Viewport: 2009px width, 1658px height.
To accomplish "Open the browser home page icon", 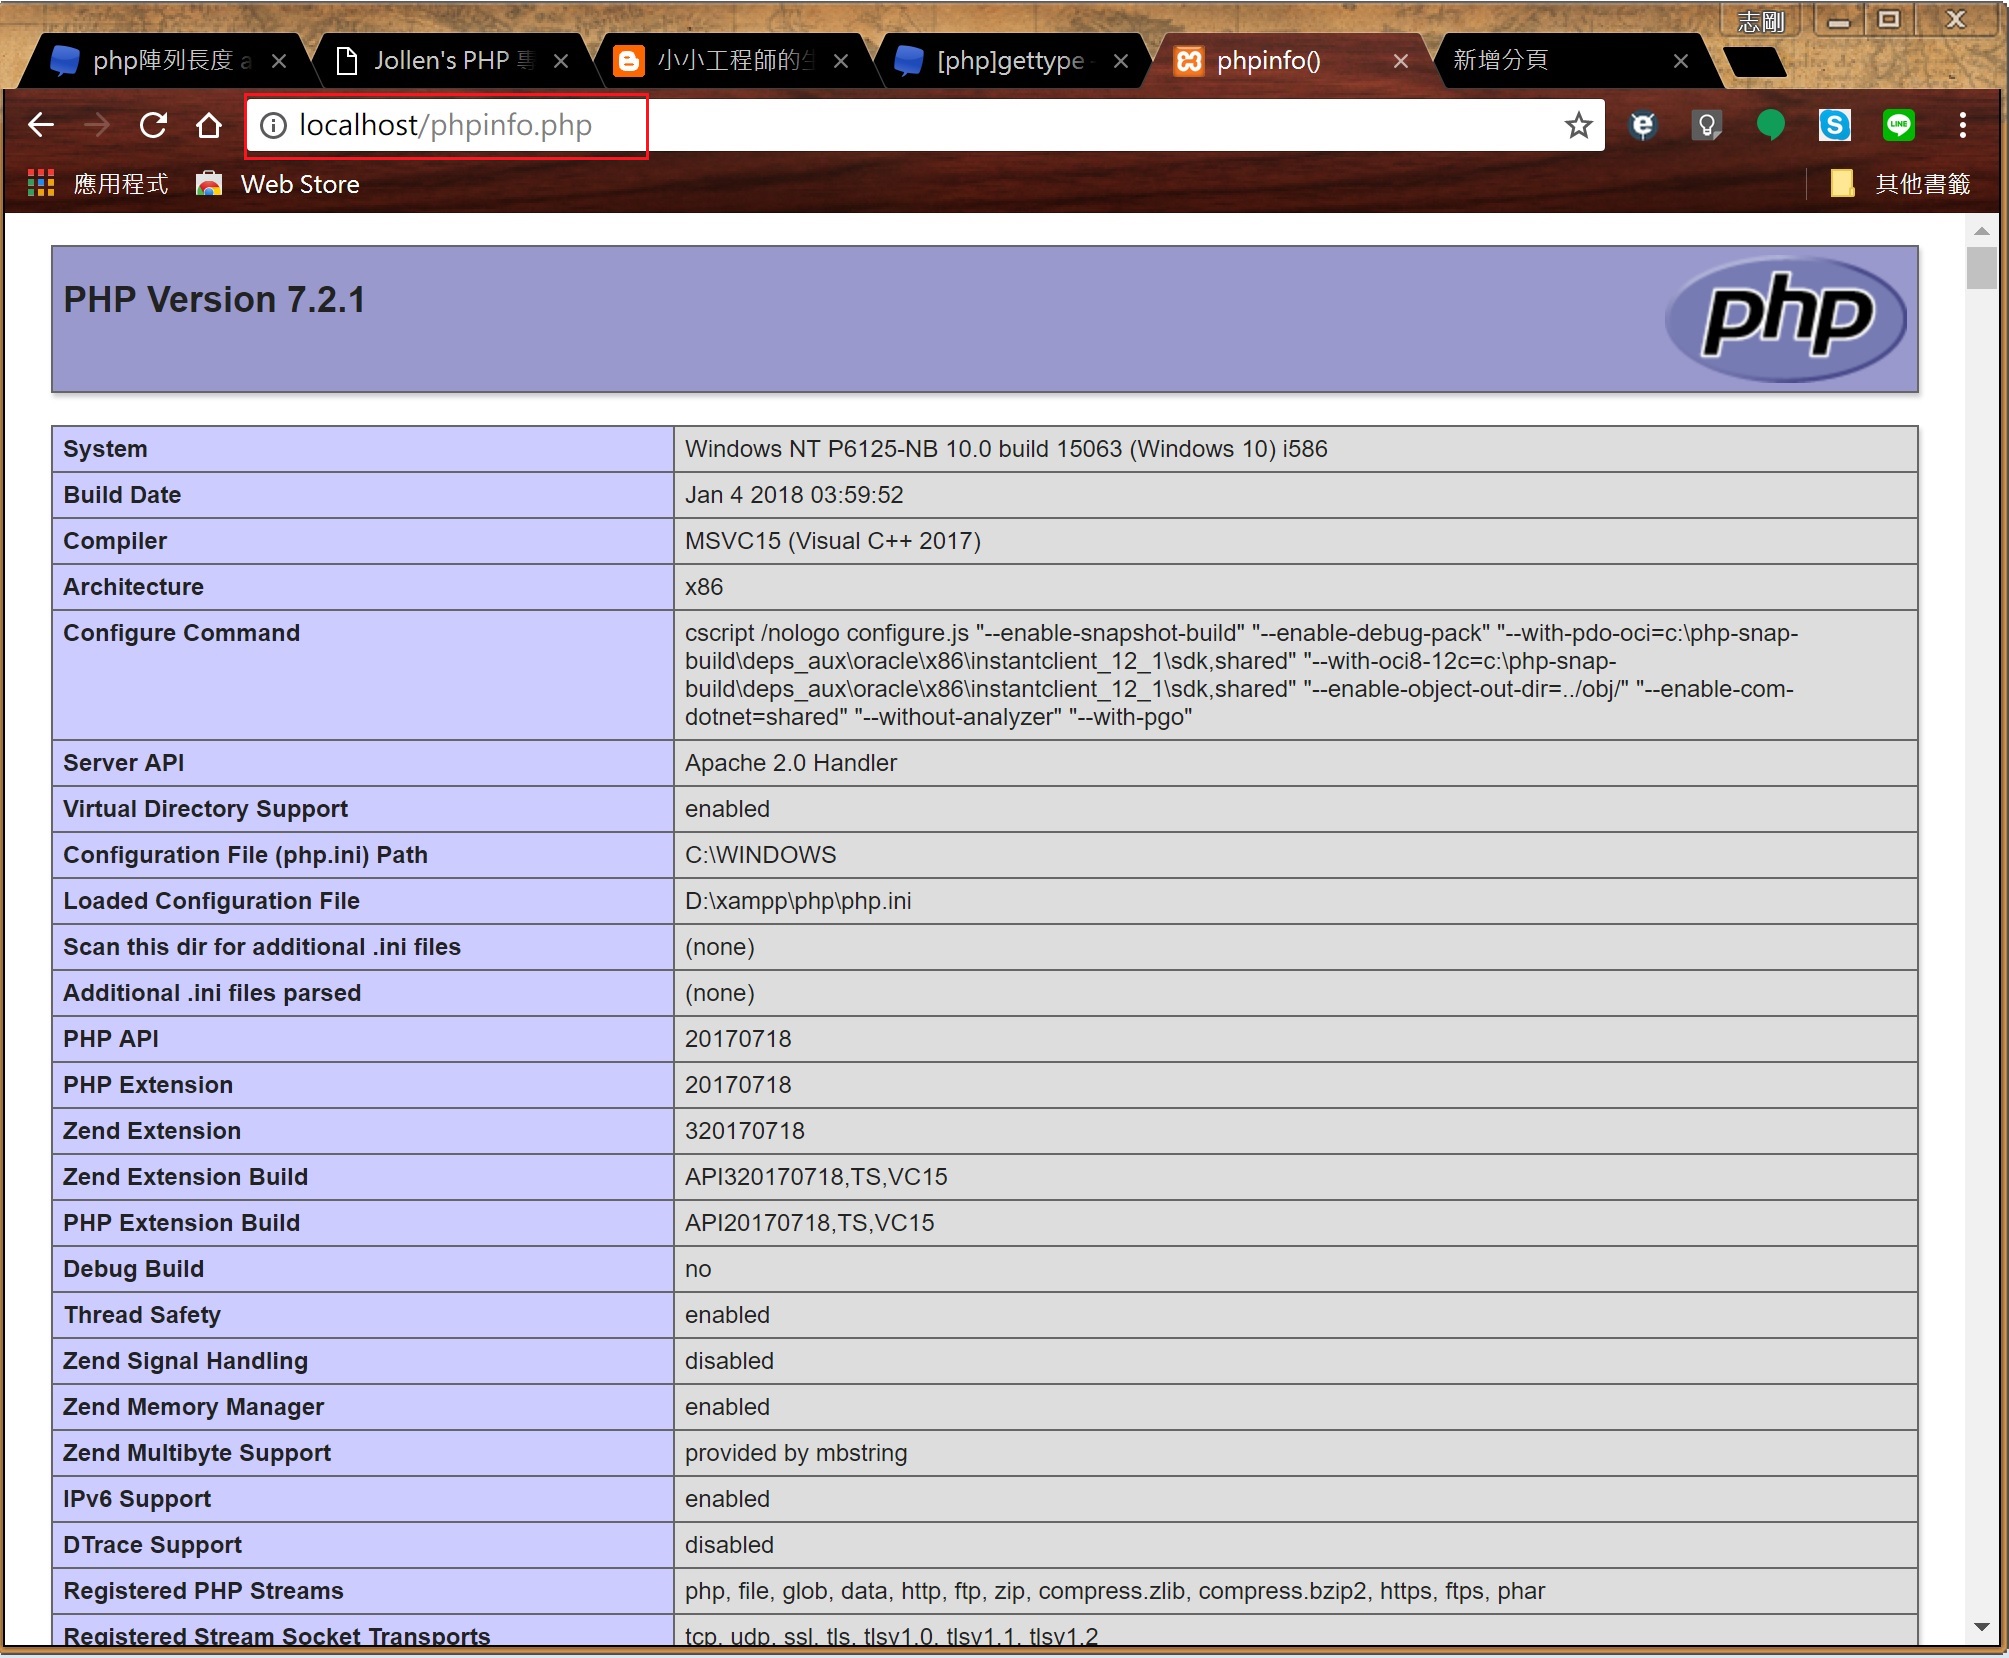I will coord(209,125).
